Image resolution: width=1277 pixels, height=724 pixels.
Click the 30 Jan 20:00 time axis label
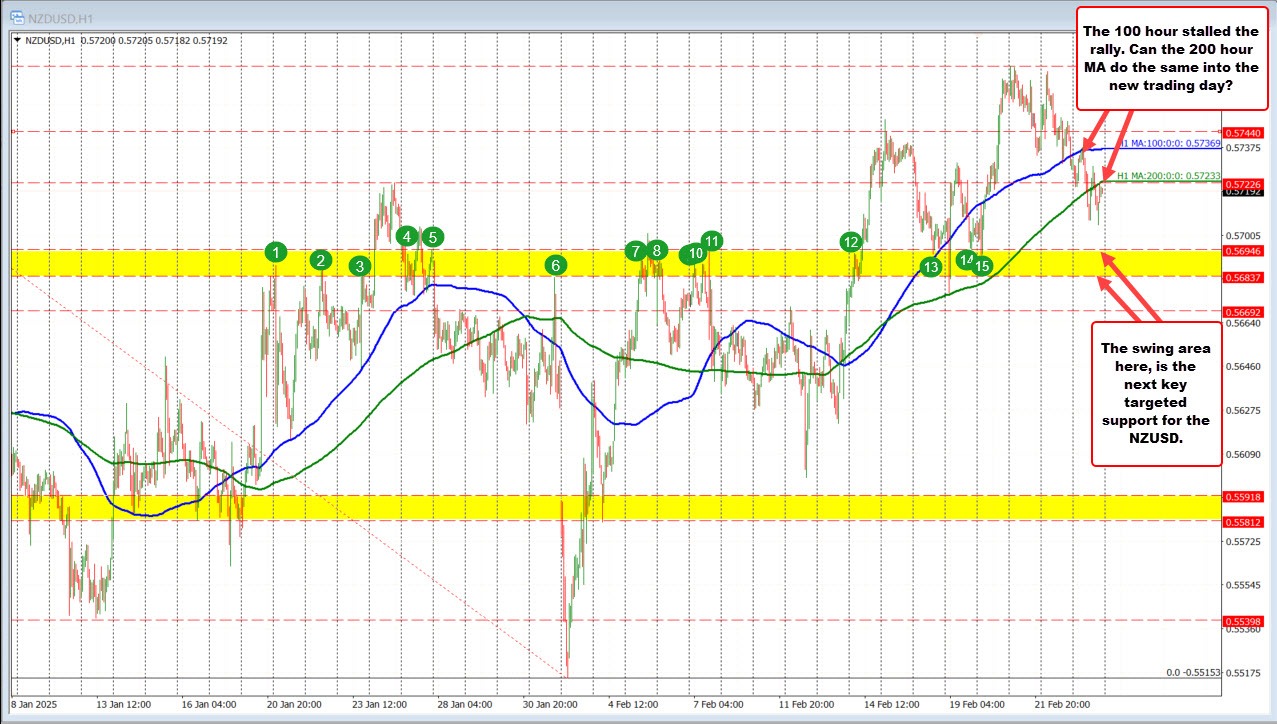point(545,703)
